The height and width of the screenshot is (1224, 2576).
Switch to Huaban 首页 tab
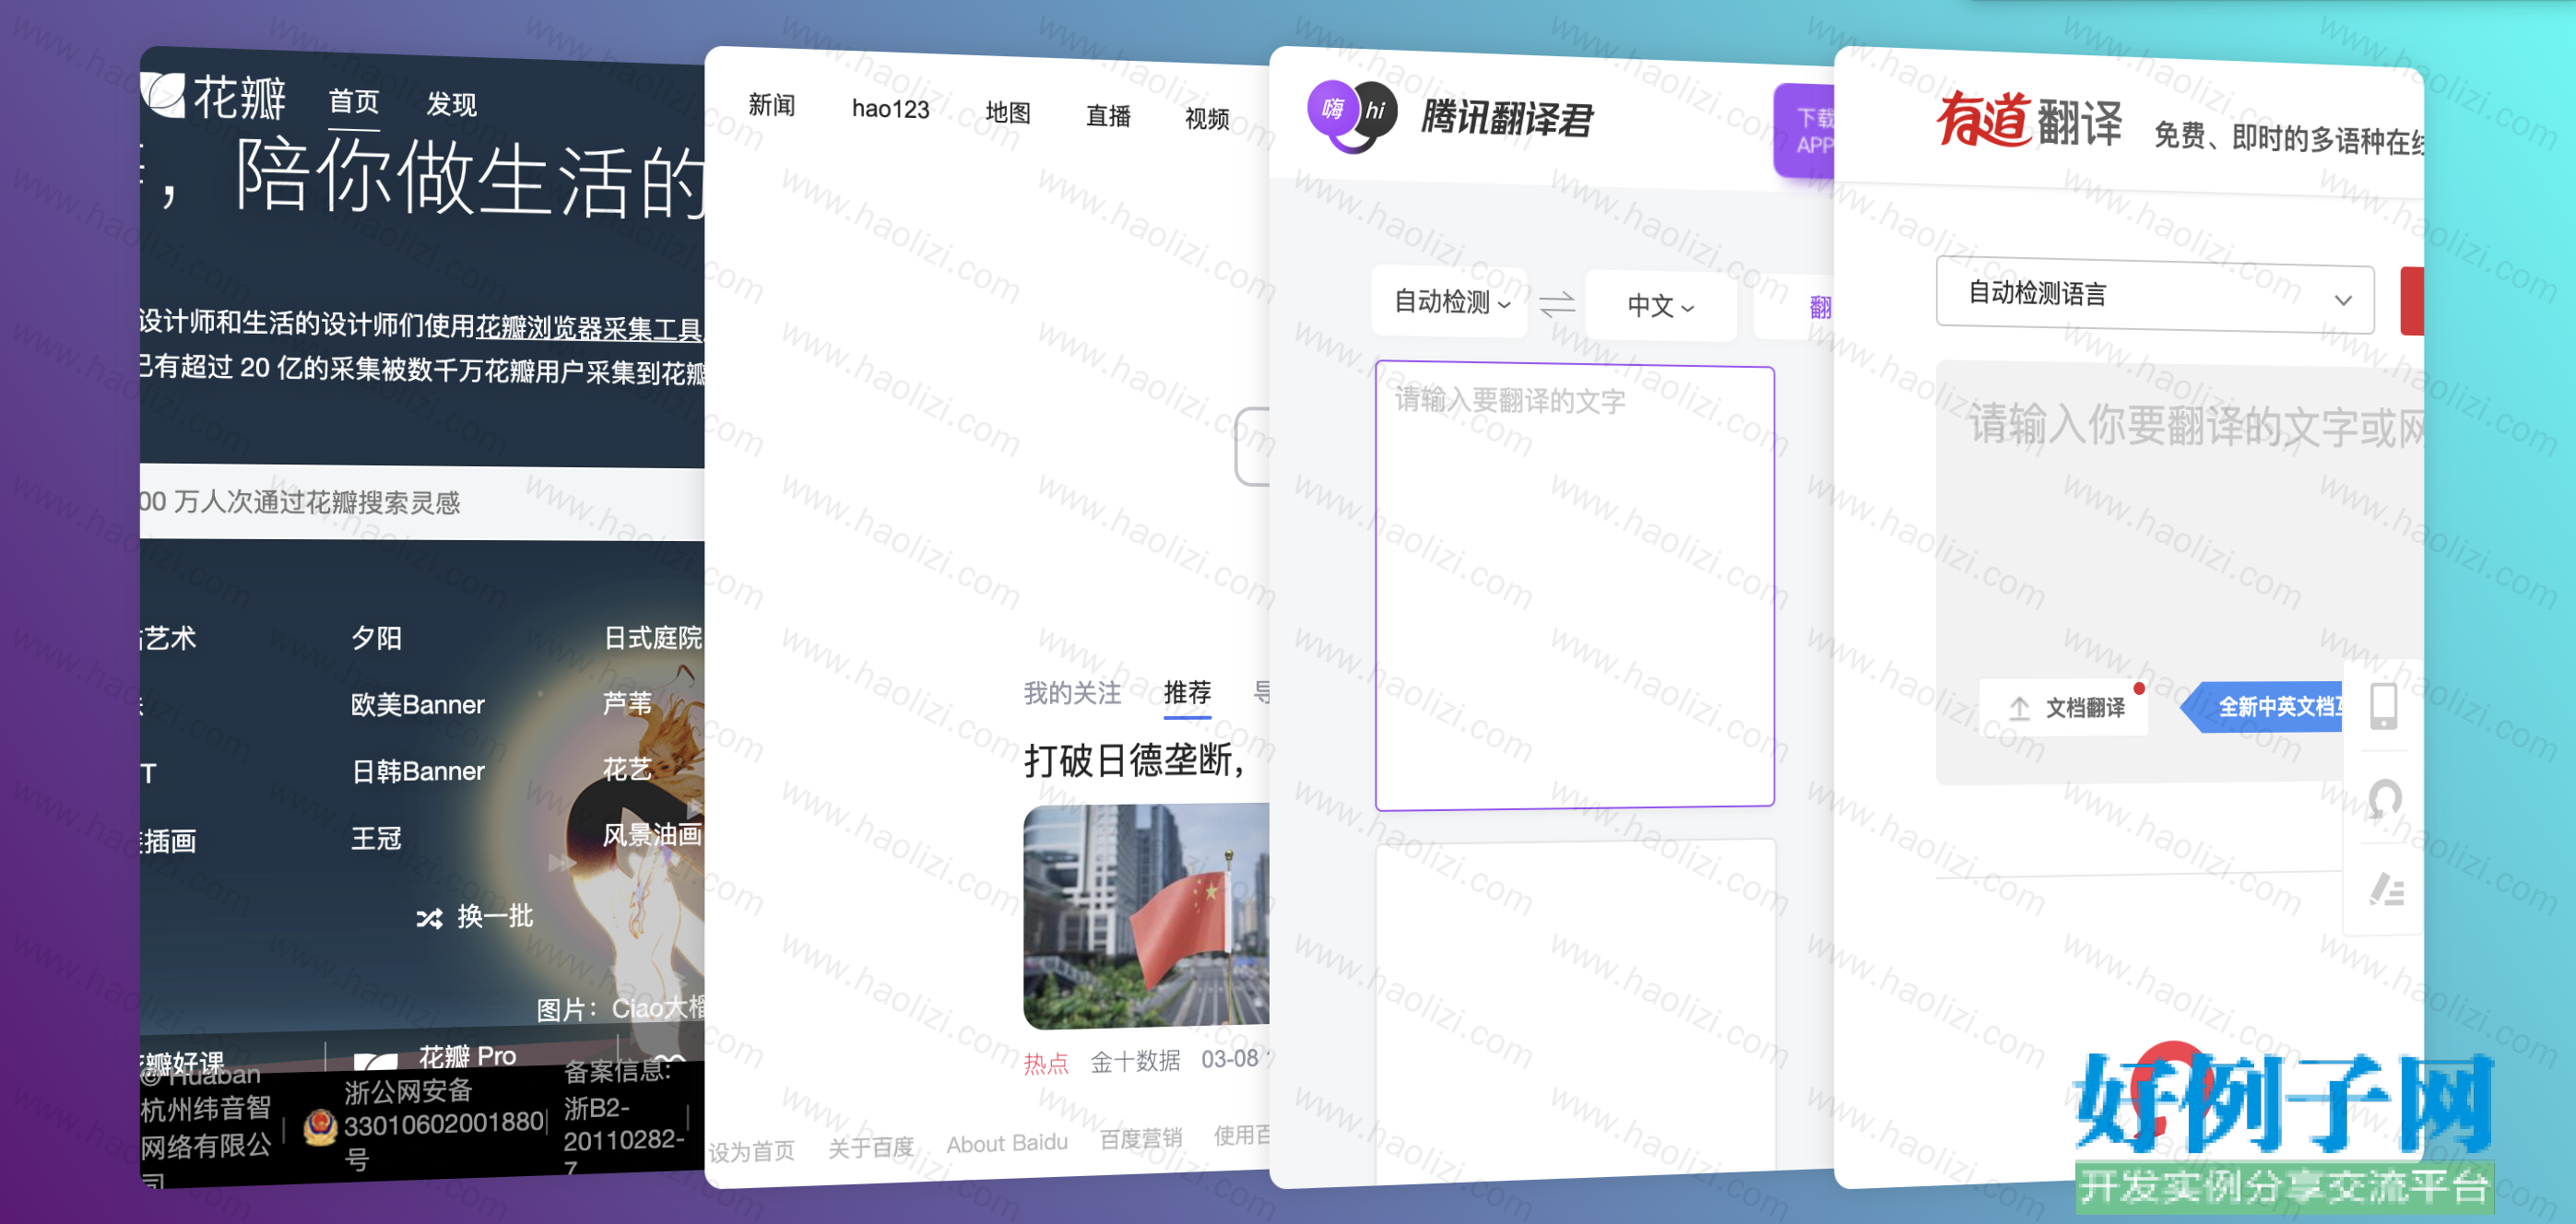[354, 101]
